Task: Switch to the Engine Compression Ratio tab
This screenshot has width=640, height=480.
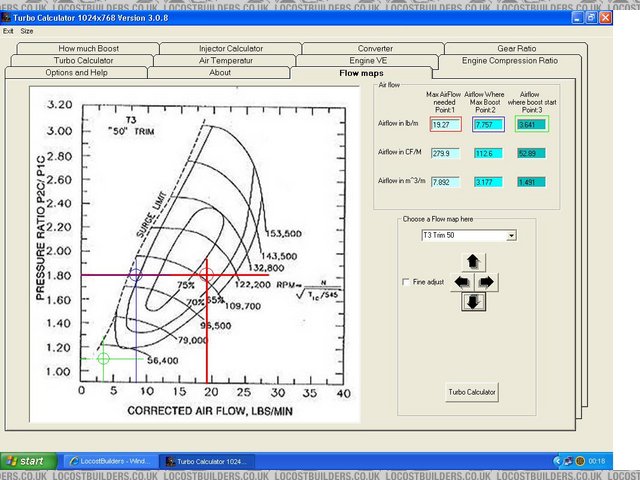Action: [x=510, y=60]
